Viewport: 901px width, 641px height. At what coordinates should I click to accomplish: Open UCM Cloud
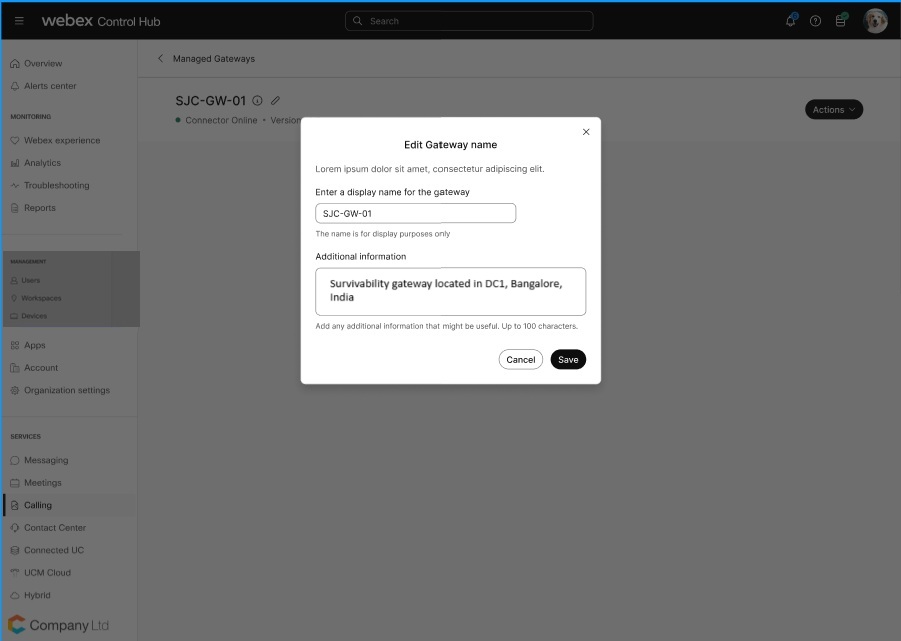pos(47,573)
